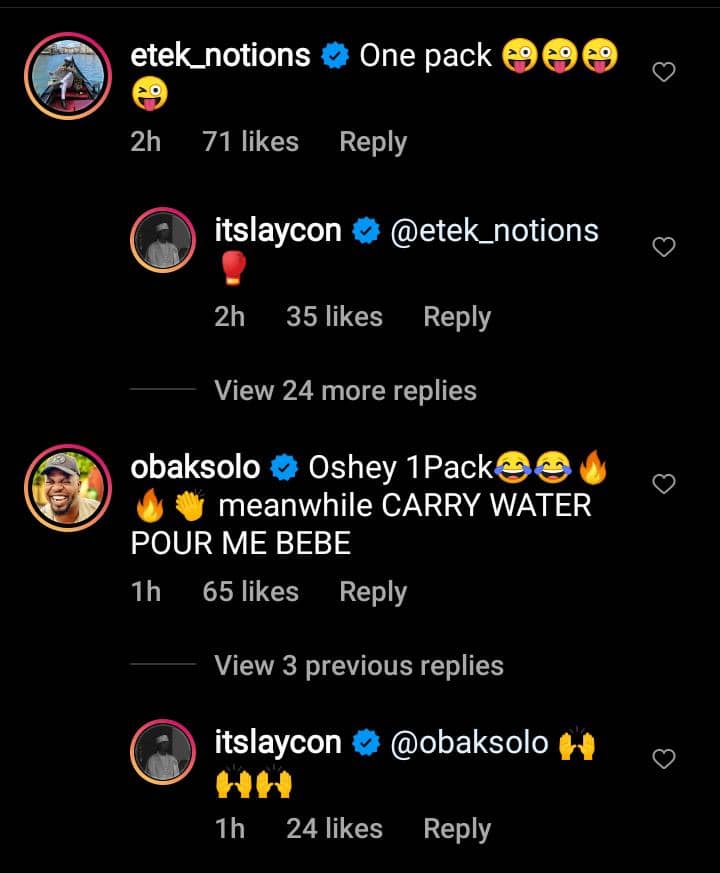The image size is (720, 873).
Task: Expand View 24 more replies
Action: [345, 390]
